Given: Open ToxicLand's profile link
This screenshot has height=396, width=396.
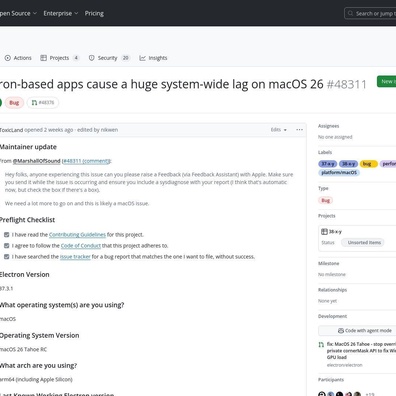Looking at the screenshot, I should click(x=11, y=130).
